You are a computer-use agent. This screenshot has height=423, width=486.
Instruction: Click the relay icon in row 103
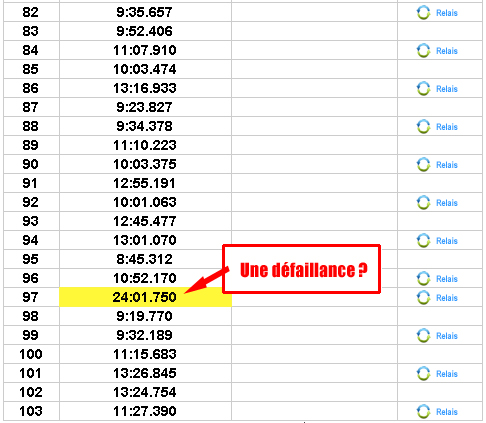tap(423, 412)
